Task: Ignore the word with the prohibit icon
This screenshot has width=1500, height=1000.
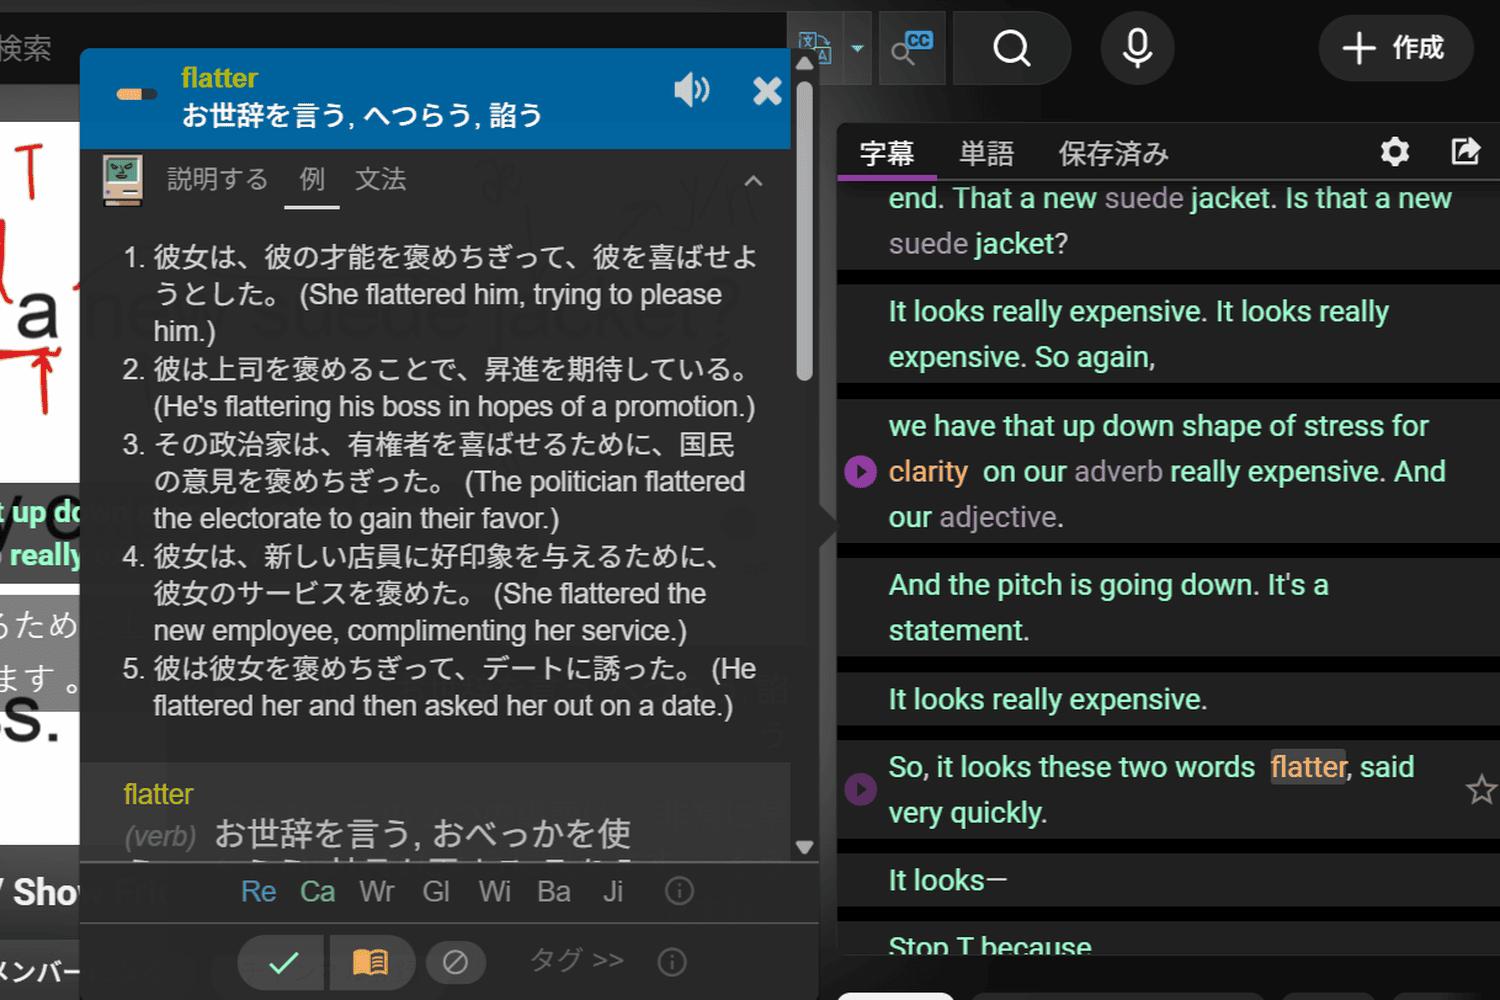Action: click(456, 962)
